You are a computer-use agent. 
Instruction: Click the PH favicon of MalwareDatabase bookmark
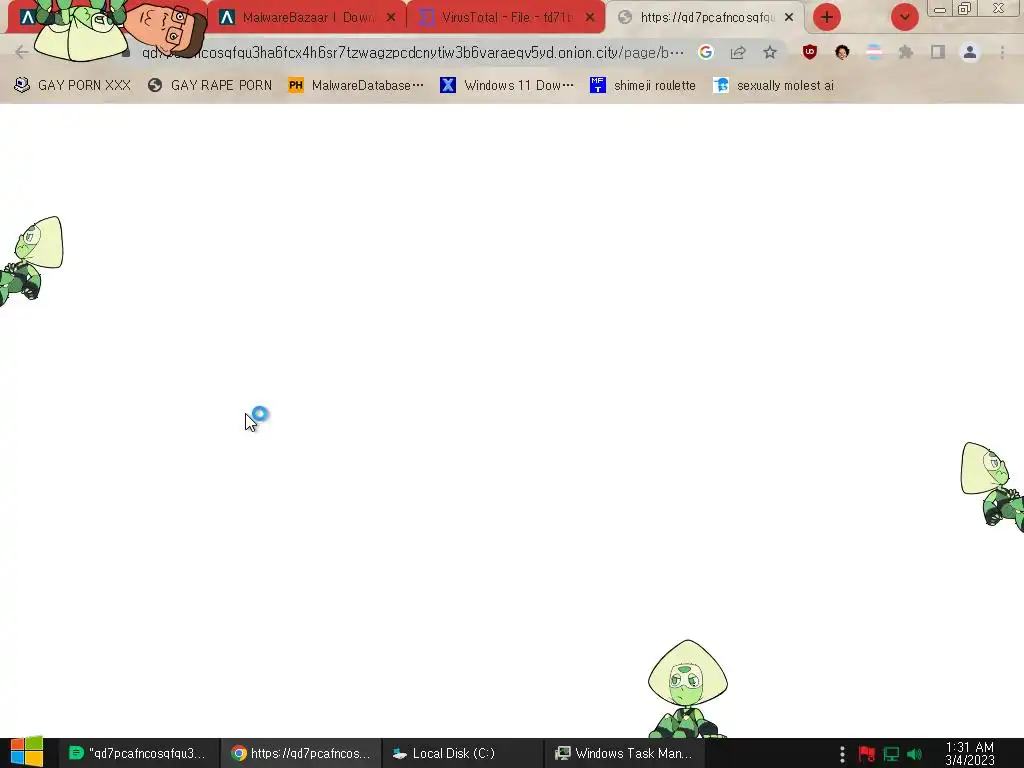point(296,85)
